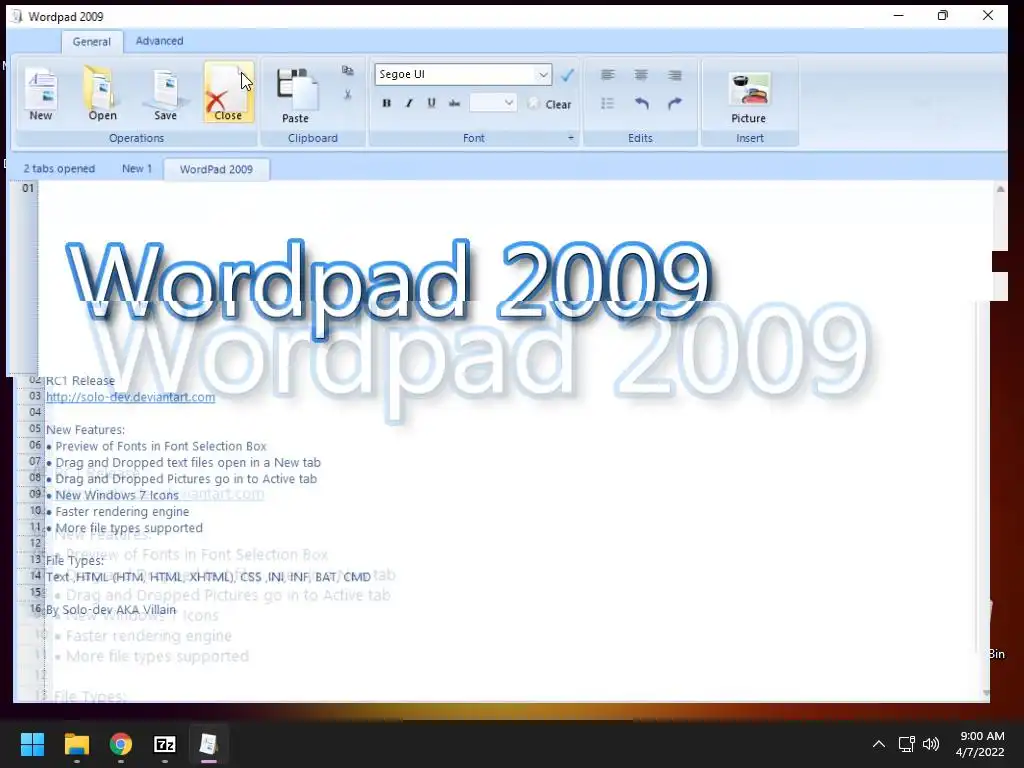Open the volume control in tray
This screenshot has width=1024, height=768.
931,744
